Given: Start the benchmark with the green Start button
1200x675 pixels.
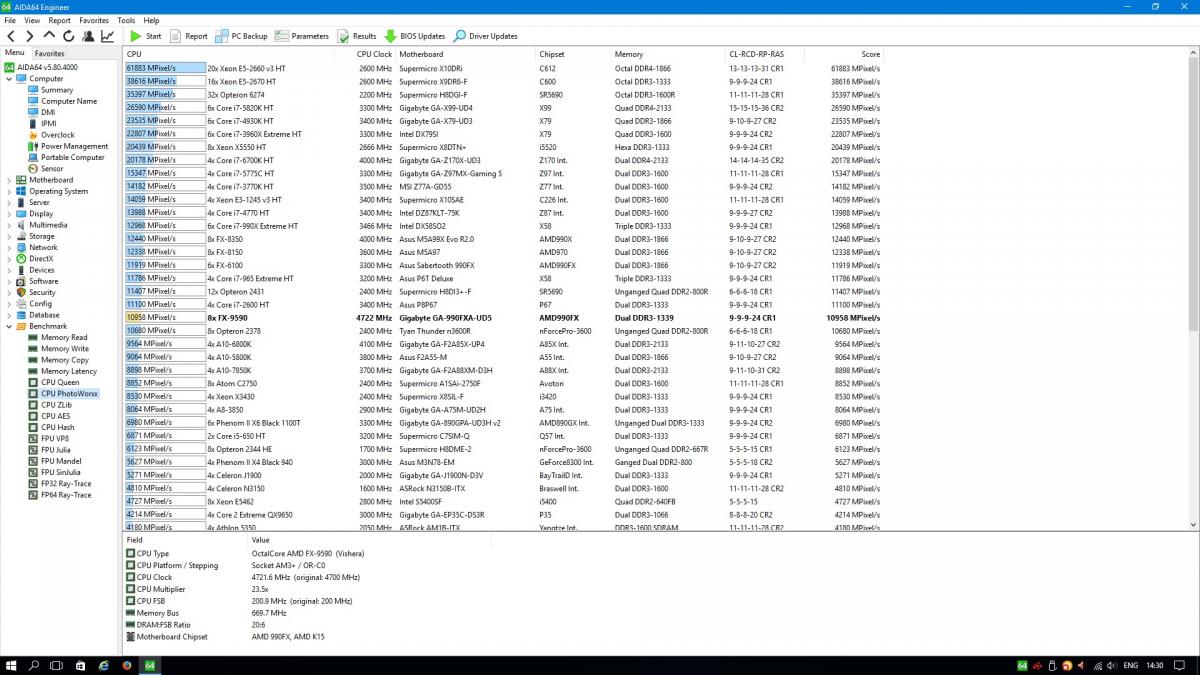Looking at the screenshot, I should [145, 36].
